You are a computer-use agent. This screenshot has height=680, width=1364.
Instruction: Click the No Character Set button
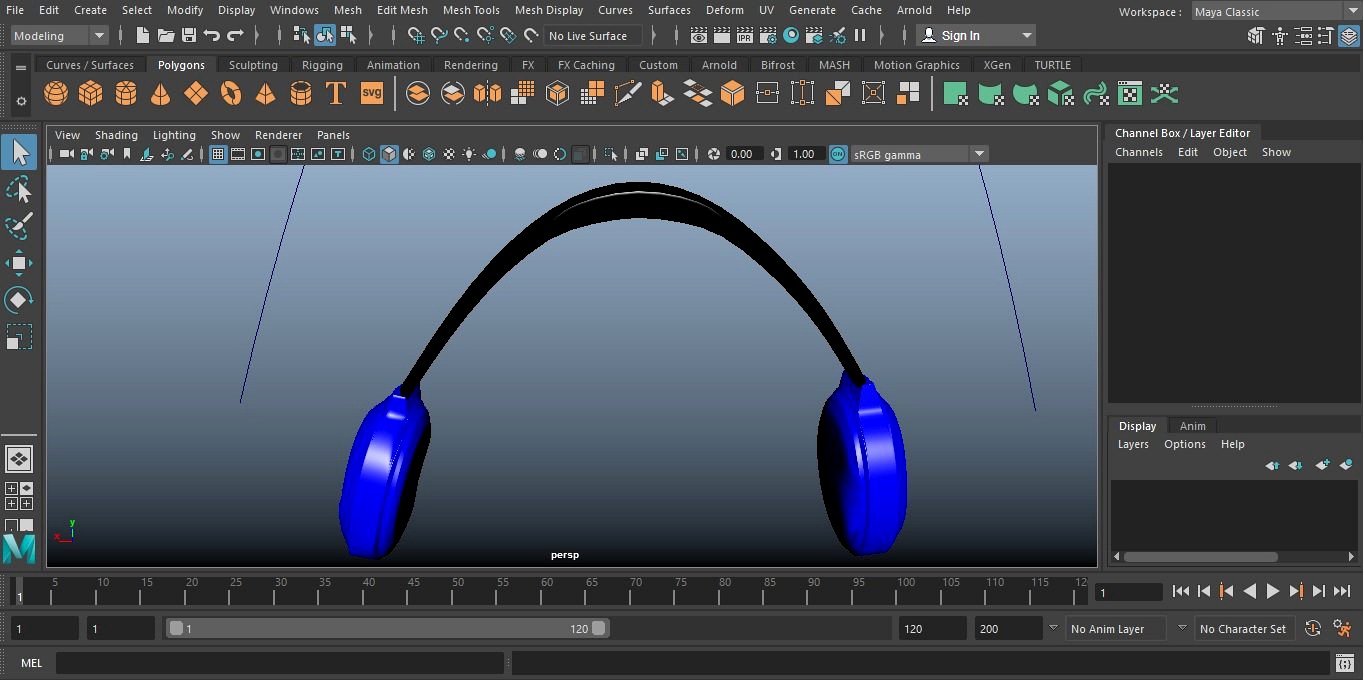point(1244,628)
